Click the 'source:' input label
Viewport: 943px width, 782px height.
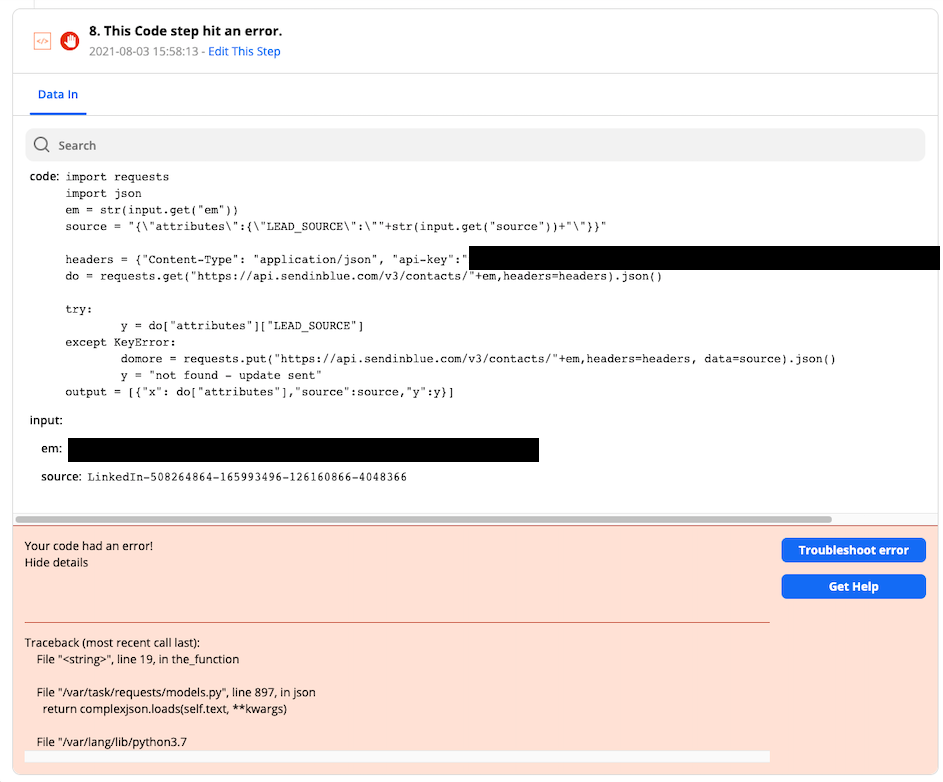click(x=61, y=477)
